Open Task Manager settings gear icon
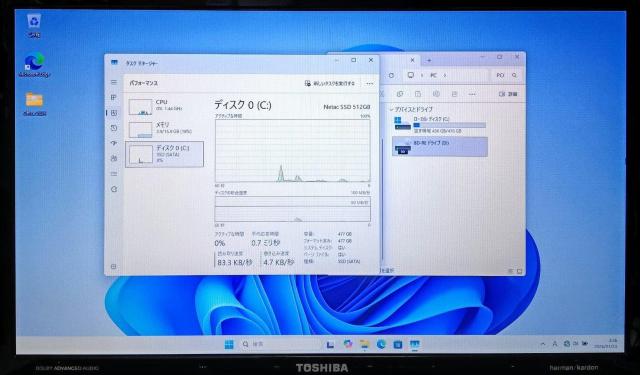The image size is (640, 375). [x=114, y=266]
